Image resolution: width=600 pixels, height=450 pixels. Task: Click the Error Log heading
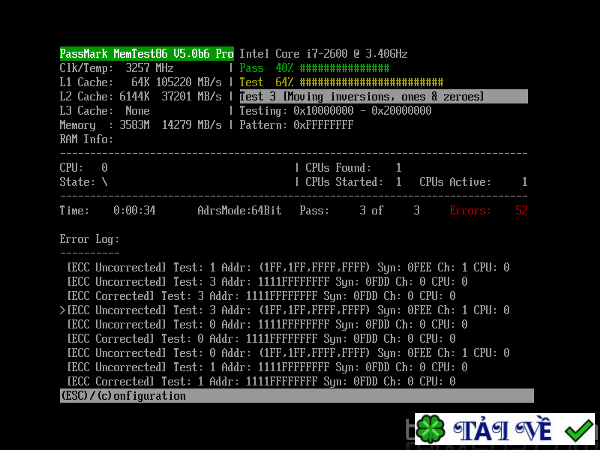click(x=90, y=239)
